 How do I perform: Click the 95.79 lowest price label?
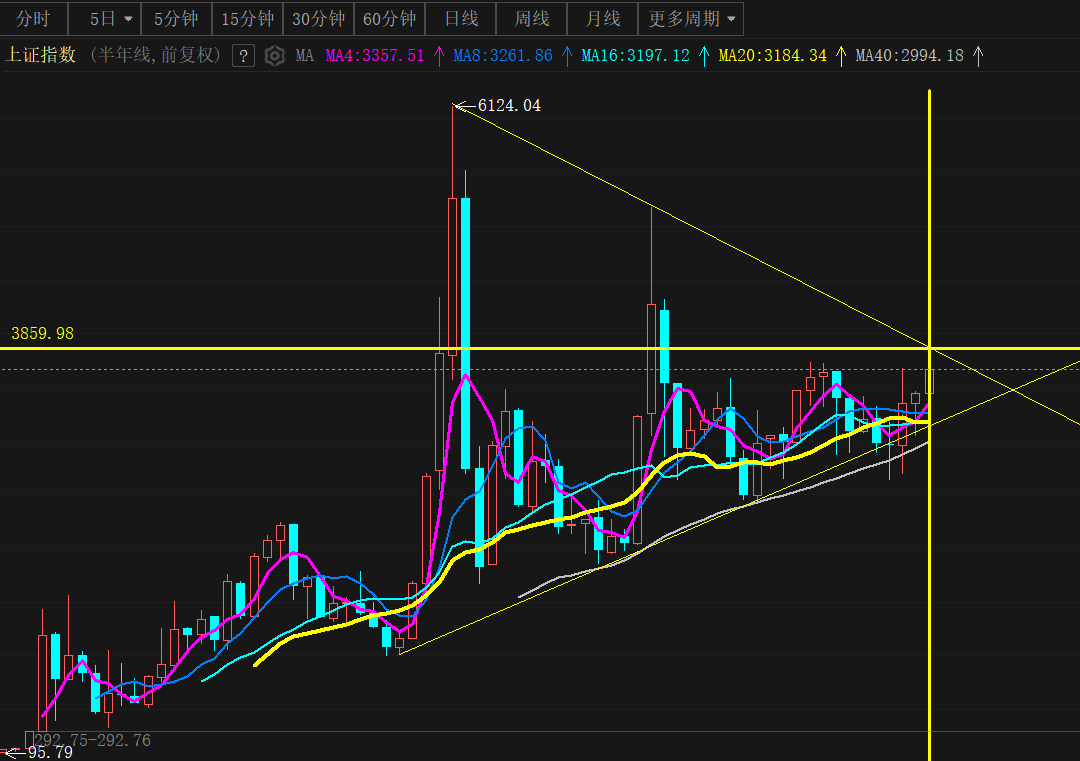(x=50, y=753)
